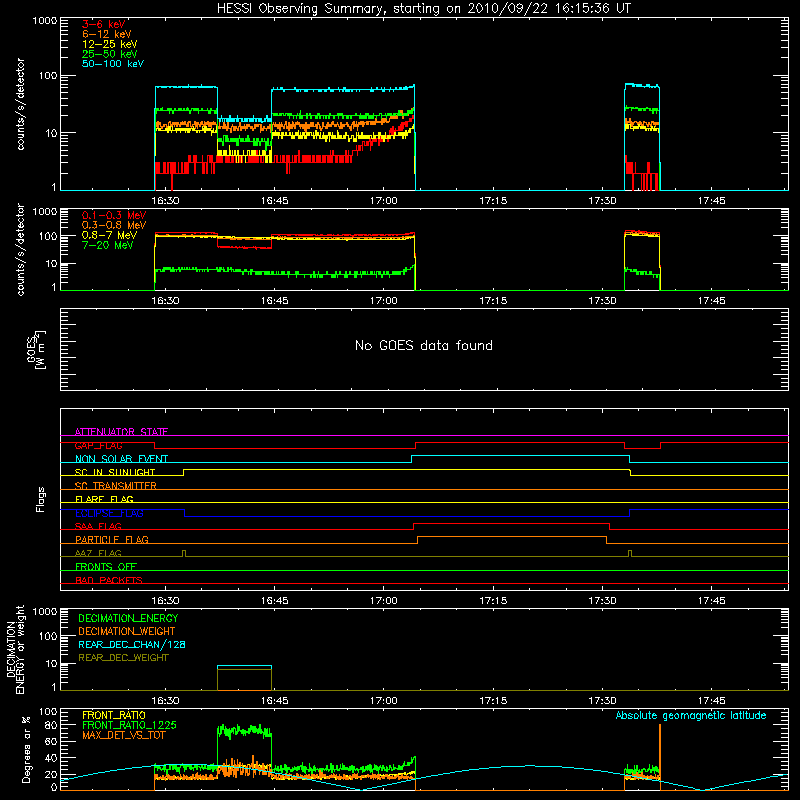Click the HESSI Observing Summary title
This screenshot has width=800, height=800.
click(423, 9)
